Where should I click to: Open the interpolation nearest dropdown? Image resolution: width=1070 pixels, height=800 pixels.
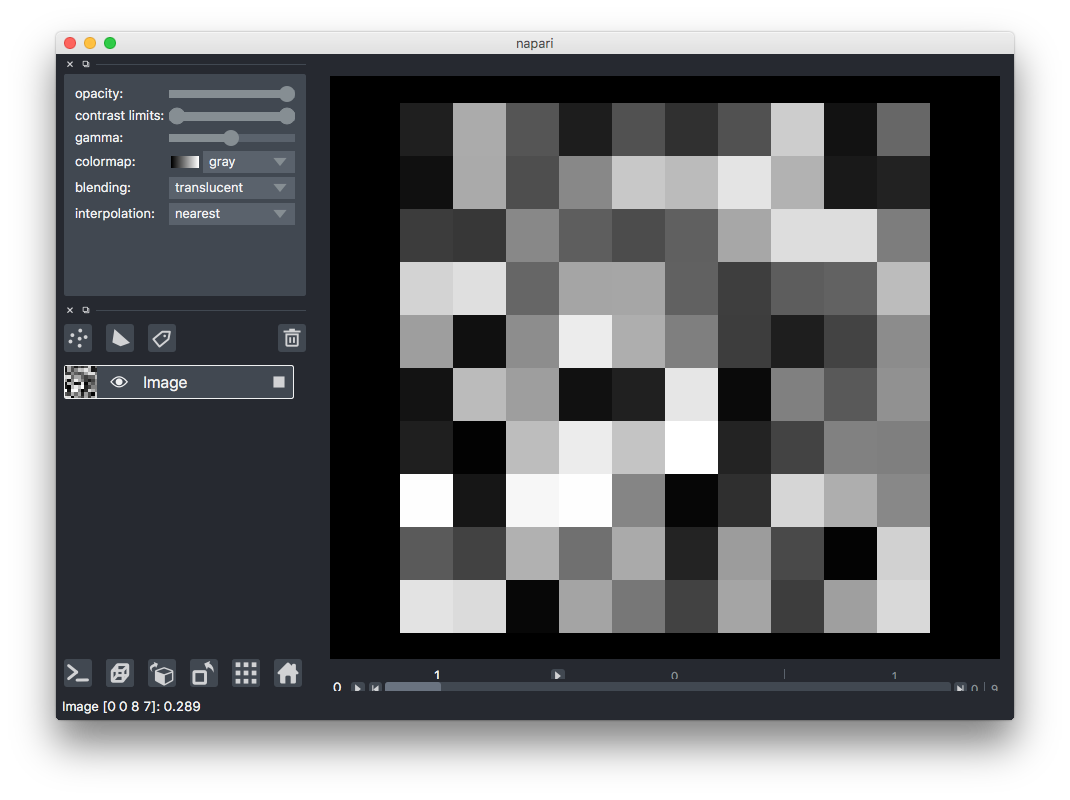231,214
